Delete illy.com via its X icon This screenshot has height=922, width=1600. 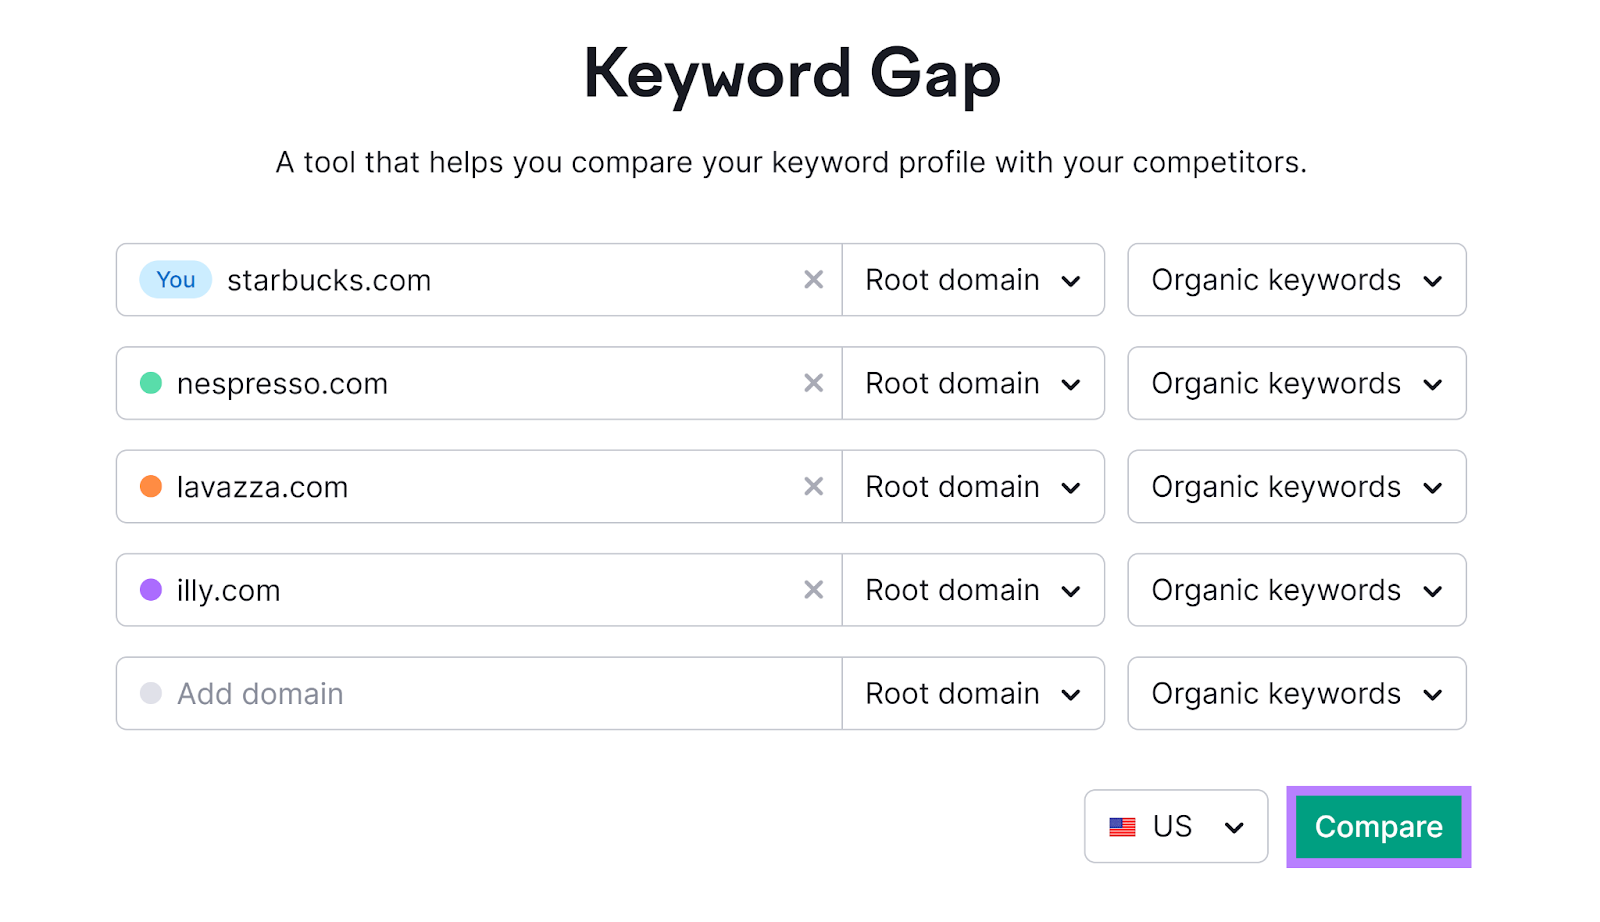point(812,590)
